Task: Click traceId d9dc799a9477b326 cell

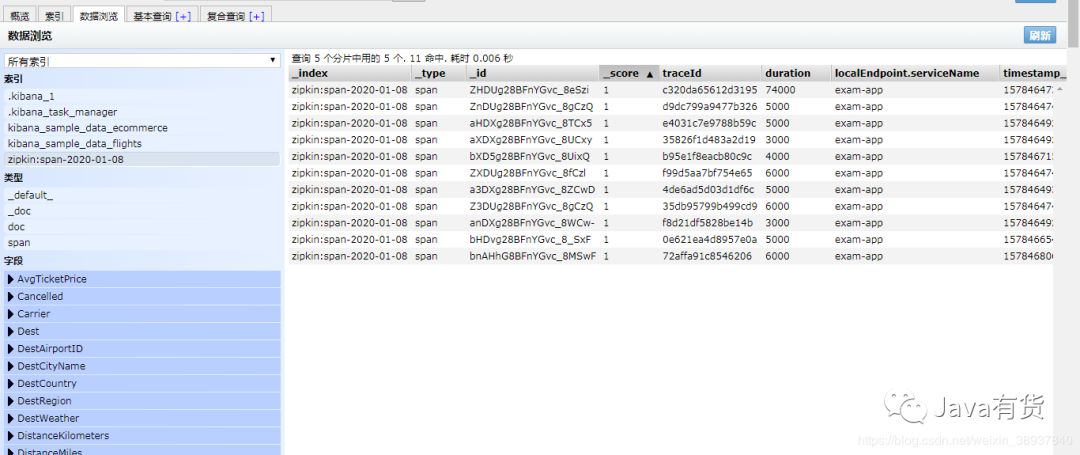Action: pyautogui.click(x=709, y=107)
